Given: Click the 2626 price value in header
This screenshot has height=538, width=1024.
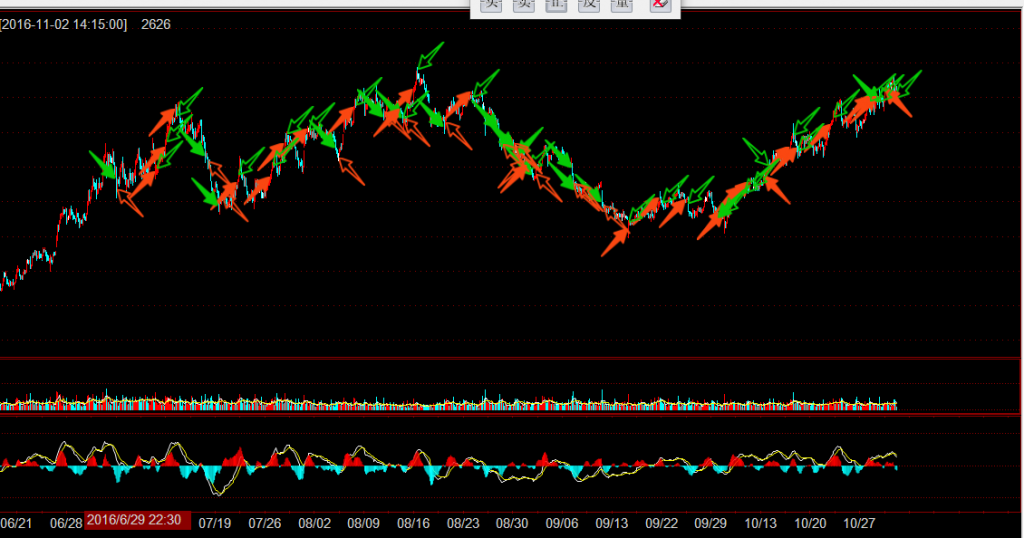Looking at the screenshot, I should point(156,24).
